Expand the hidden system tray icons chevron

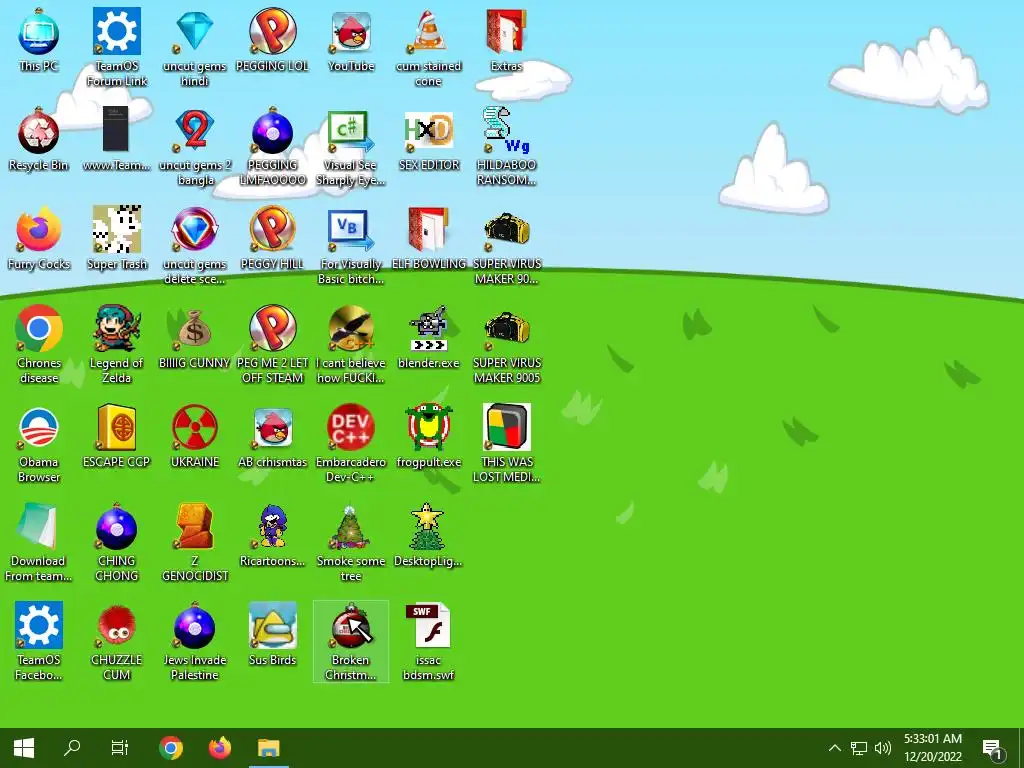click(x=835, y=748)
